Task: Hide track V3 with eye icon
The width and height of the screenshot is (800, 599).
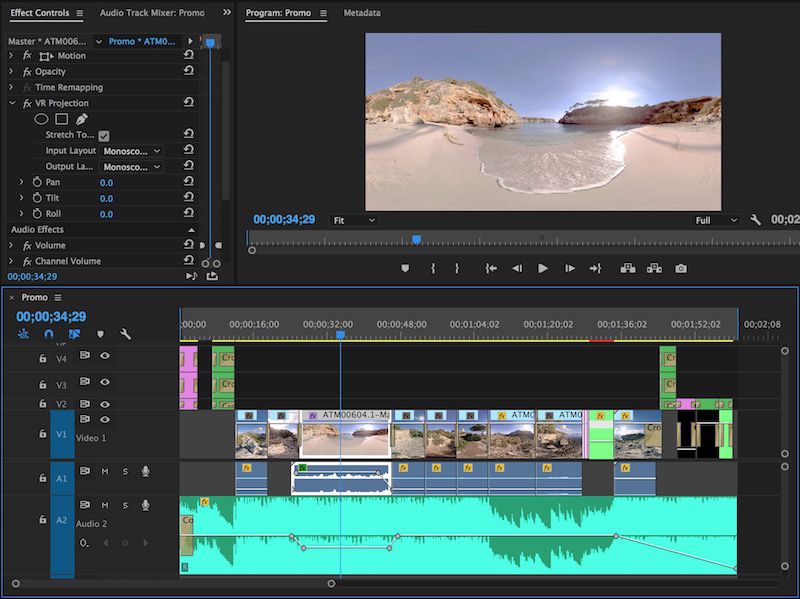Action: click(105, 382)
